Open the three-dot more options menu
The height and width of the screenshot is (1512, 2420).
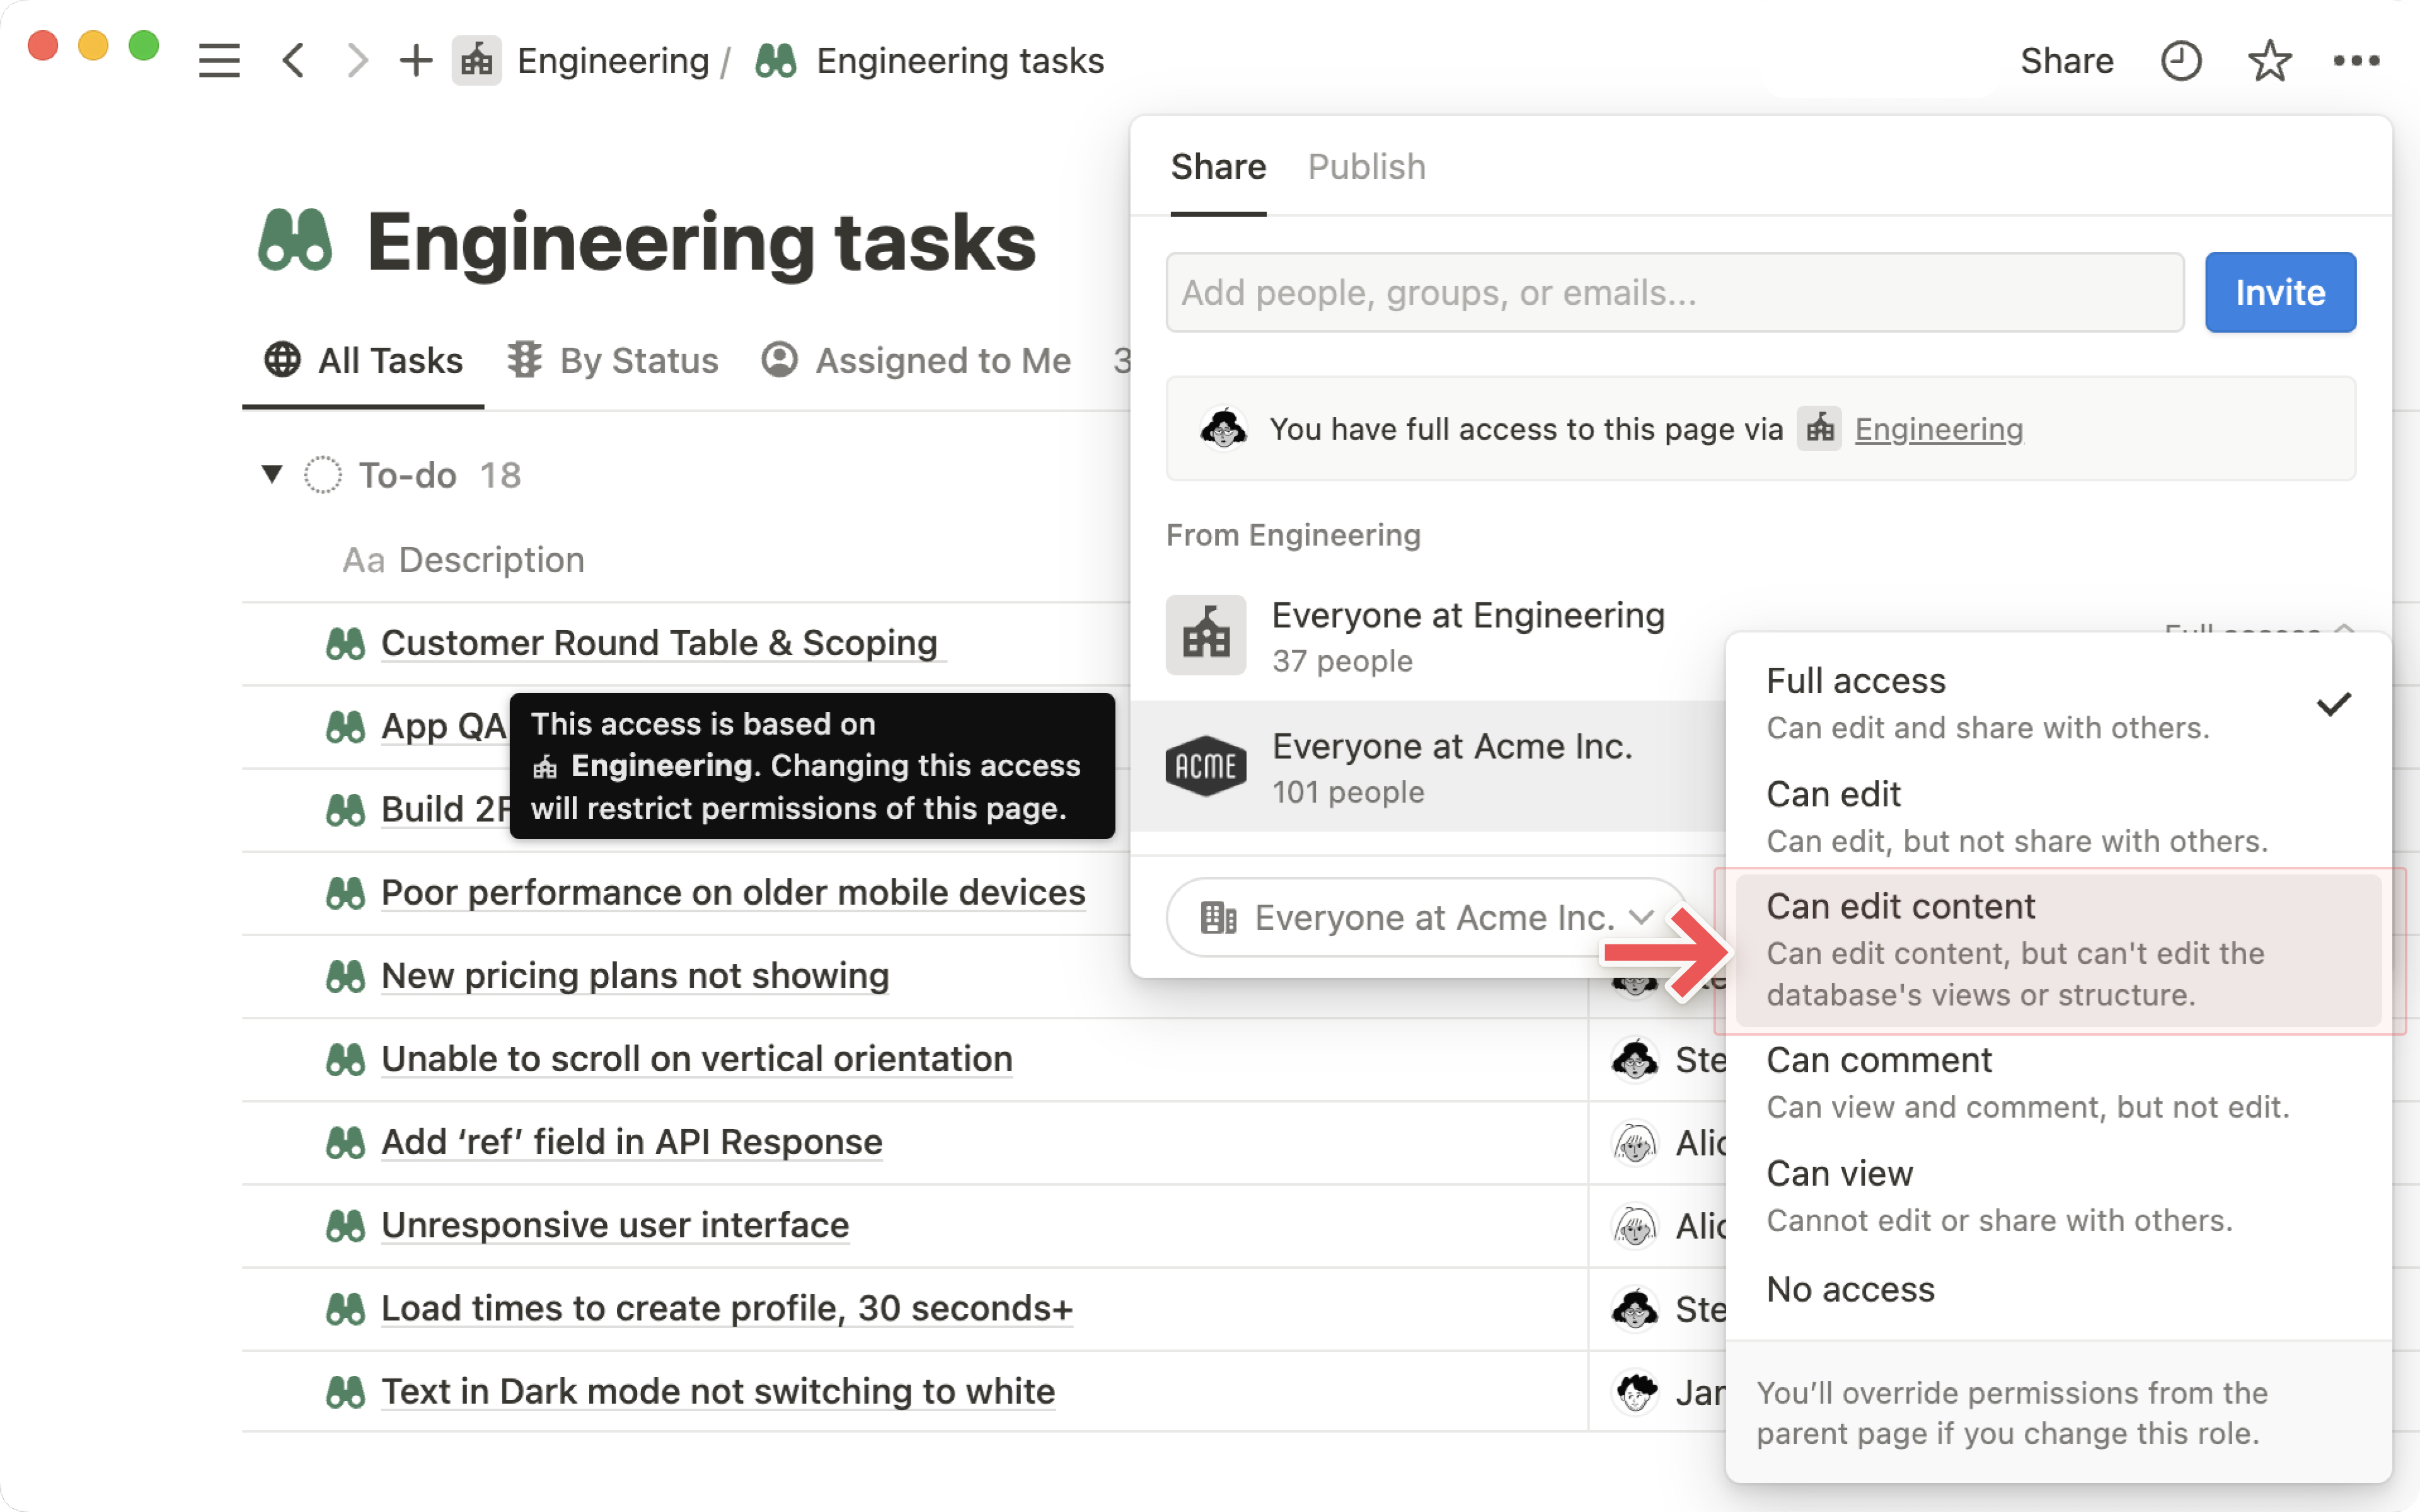click(x=2356, y=61)
